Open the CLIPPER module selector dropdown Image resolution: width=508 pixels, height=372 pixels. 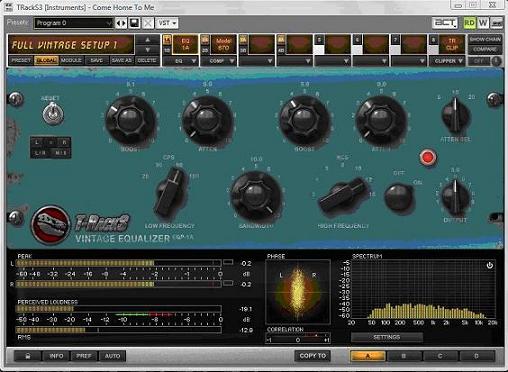447,61
